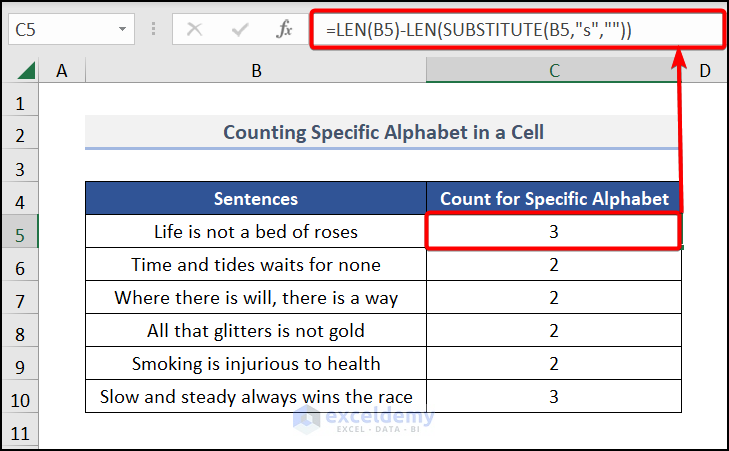The height and width of the screenshot is (451, 729).
Task: Select column B header
Action: pos(256,71)
